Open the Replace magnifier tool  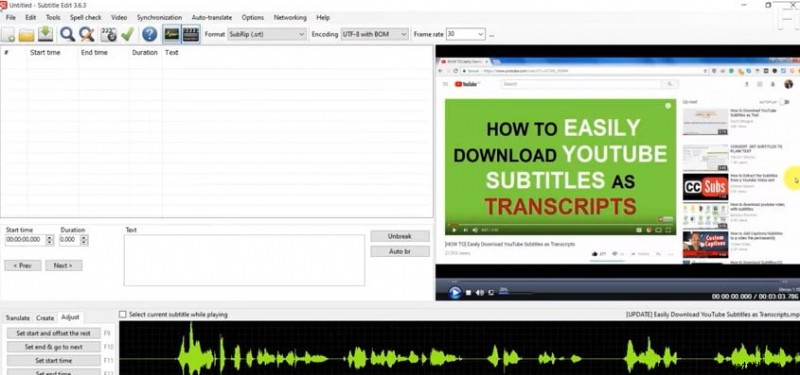coord(87,34)
